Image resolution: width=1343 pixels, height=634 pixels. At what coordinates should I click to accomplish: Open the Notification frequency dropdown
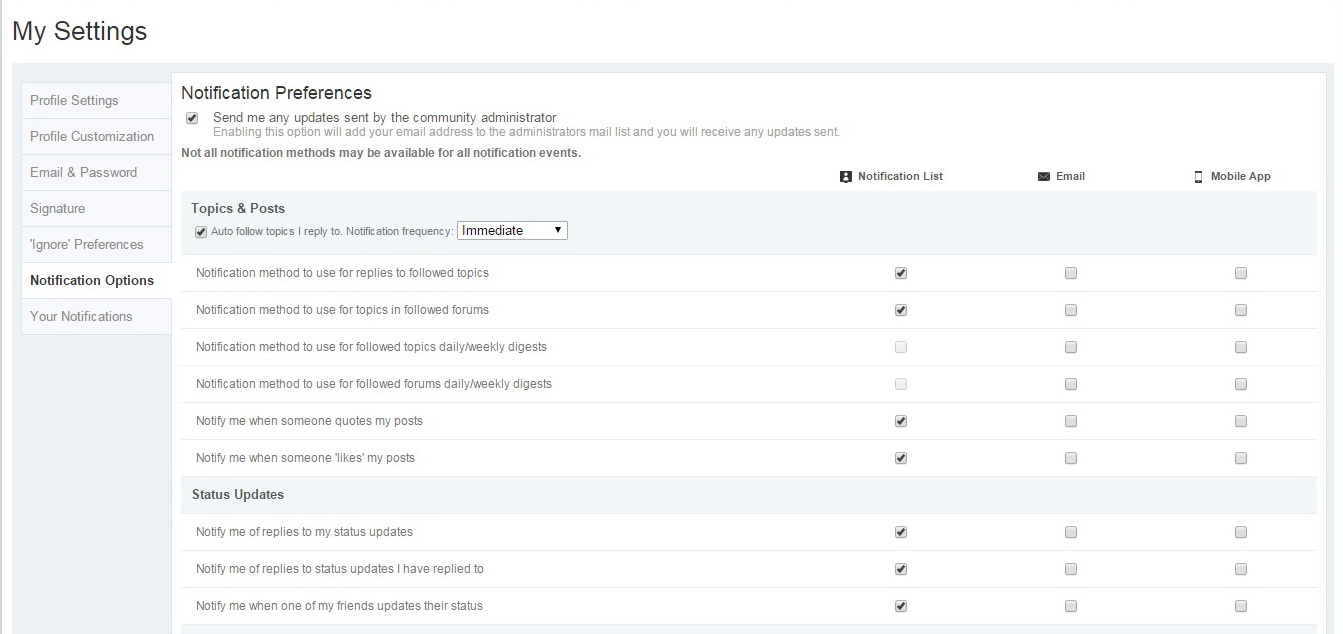point(512,231)
